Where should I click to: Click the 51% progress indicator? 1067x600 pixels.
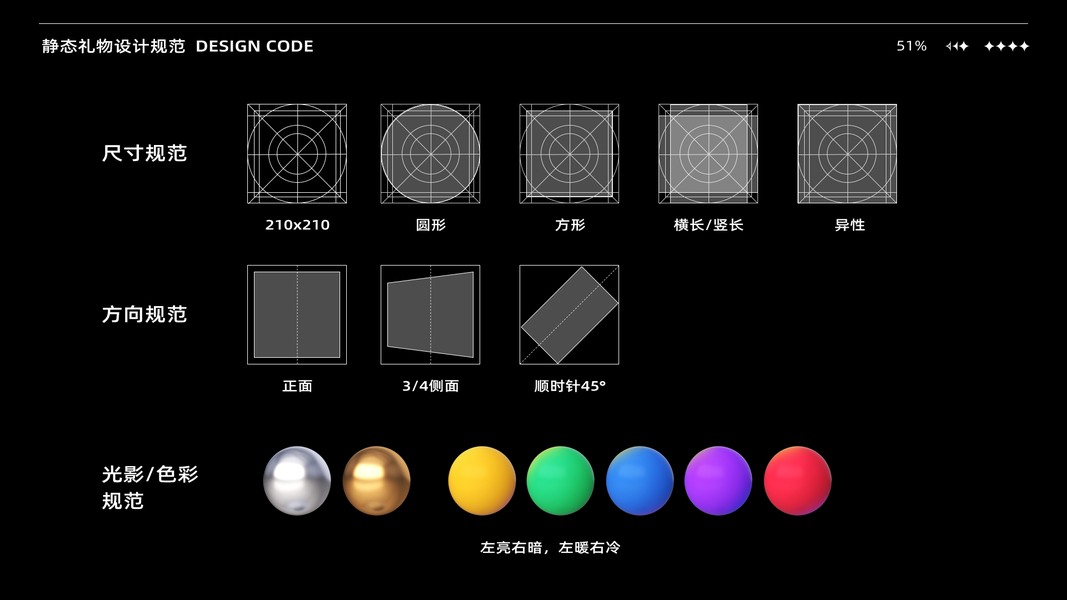911,46
